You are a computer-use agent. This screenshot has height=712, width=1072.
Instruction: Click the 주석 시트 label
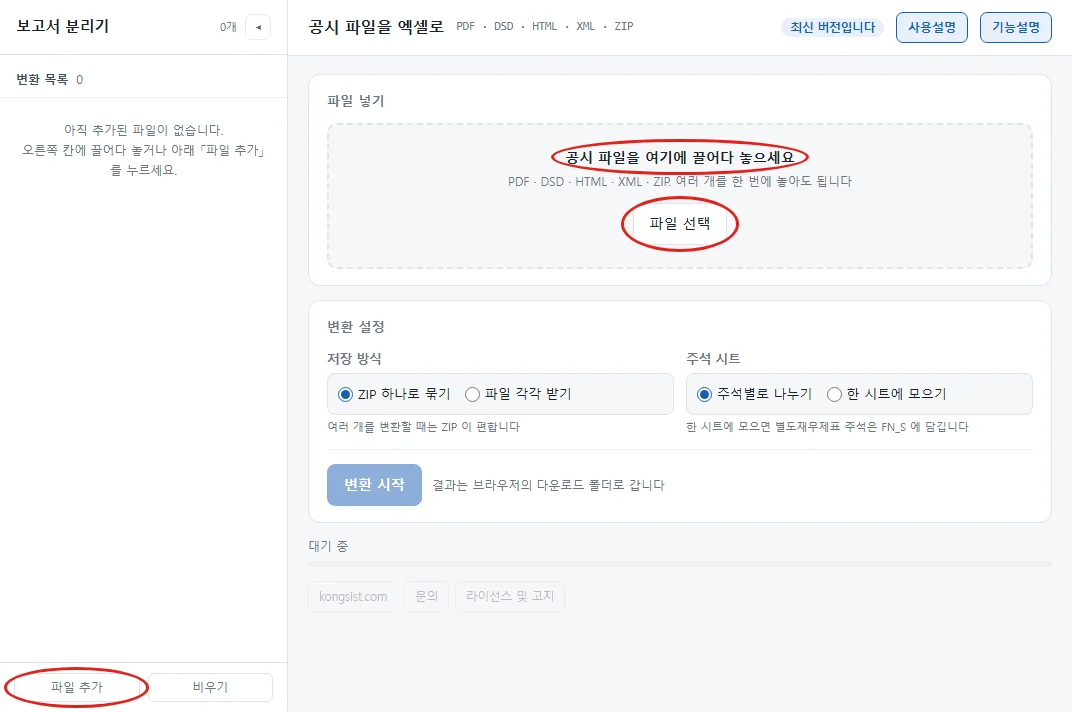coord(713,358)
